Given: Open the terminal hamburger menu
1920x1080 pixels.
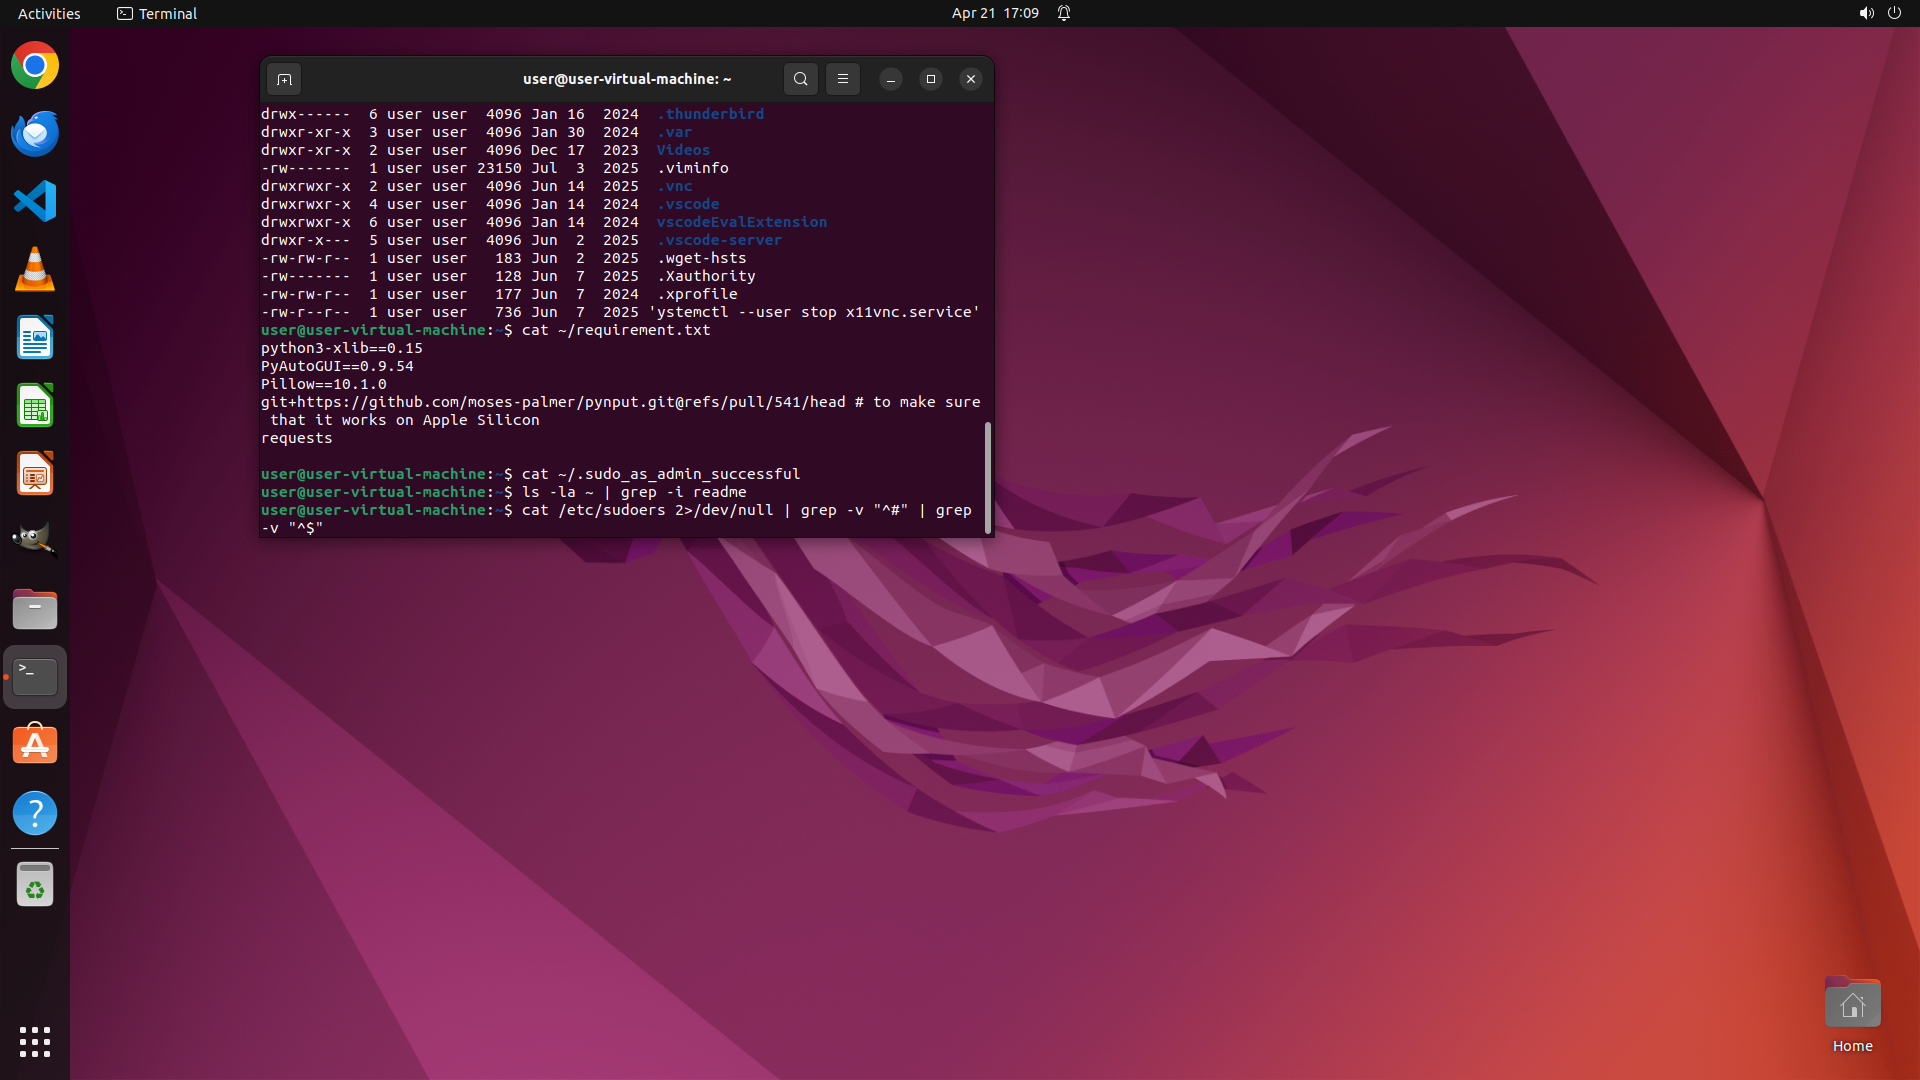Looking at the screenshot, I should coord(843,79).
